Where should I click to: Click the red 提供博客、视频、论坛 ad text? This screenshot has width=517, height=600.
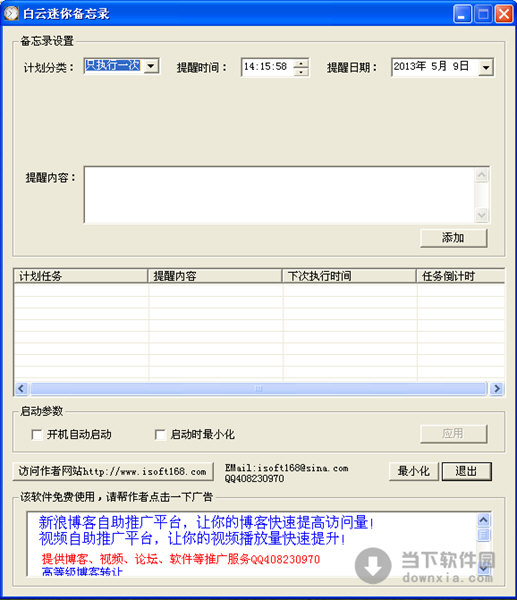click(181, 559)
